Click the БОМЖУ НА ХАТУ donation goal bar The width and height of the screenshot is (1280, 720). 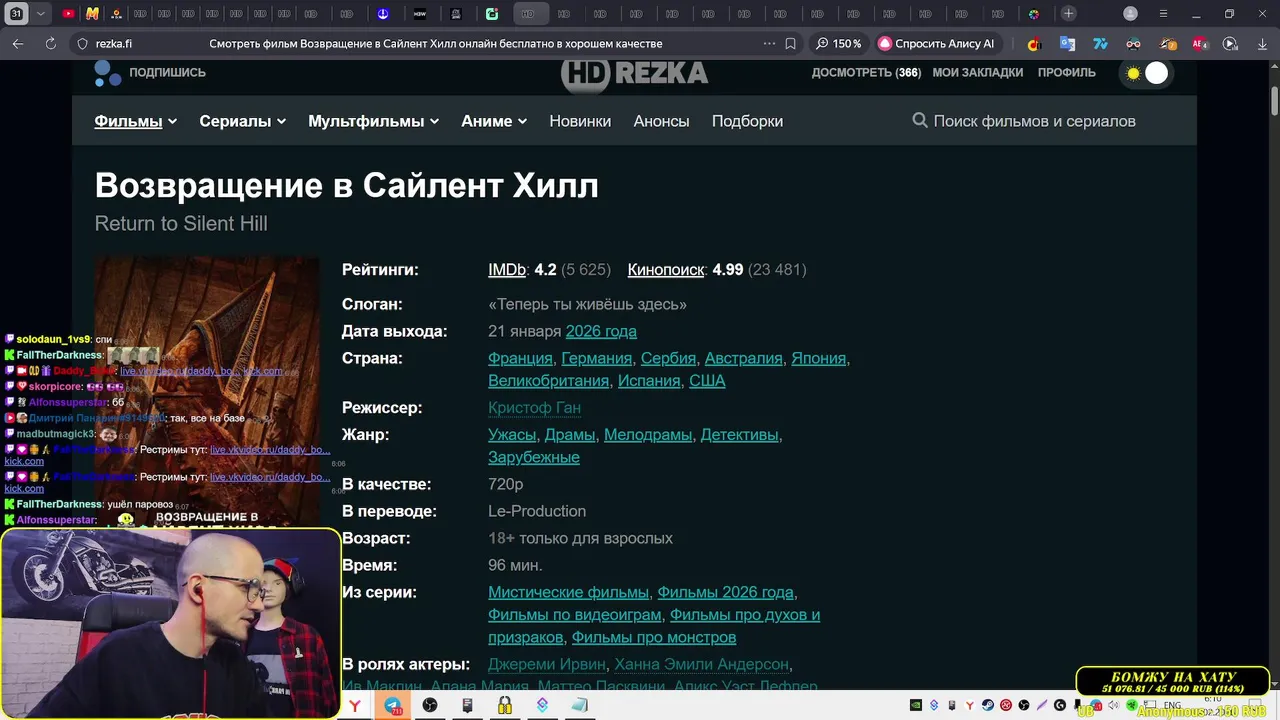(1174, 683)
